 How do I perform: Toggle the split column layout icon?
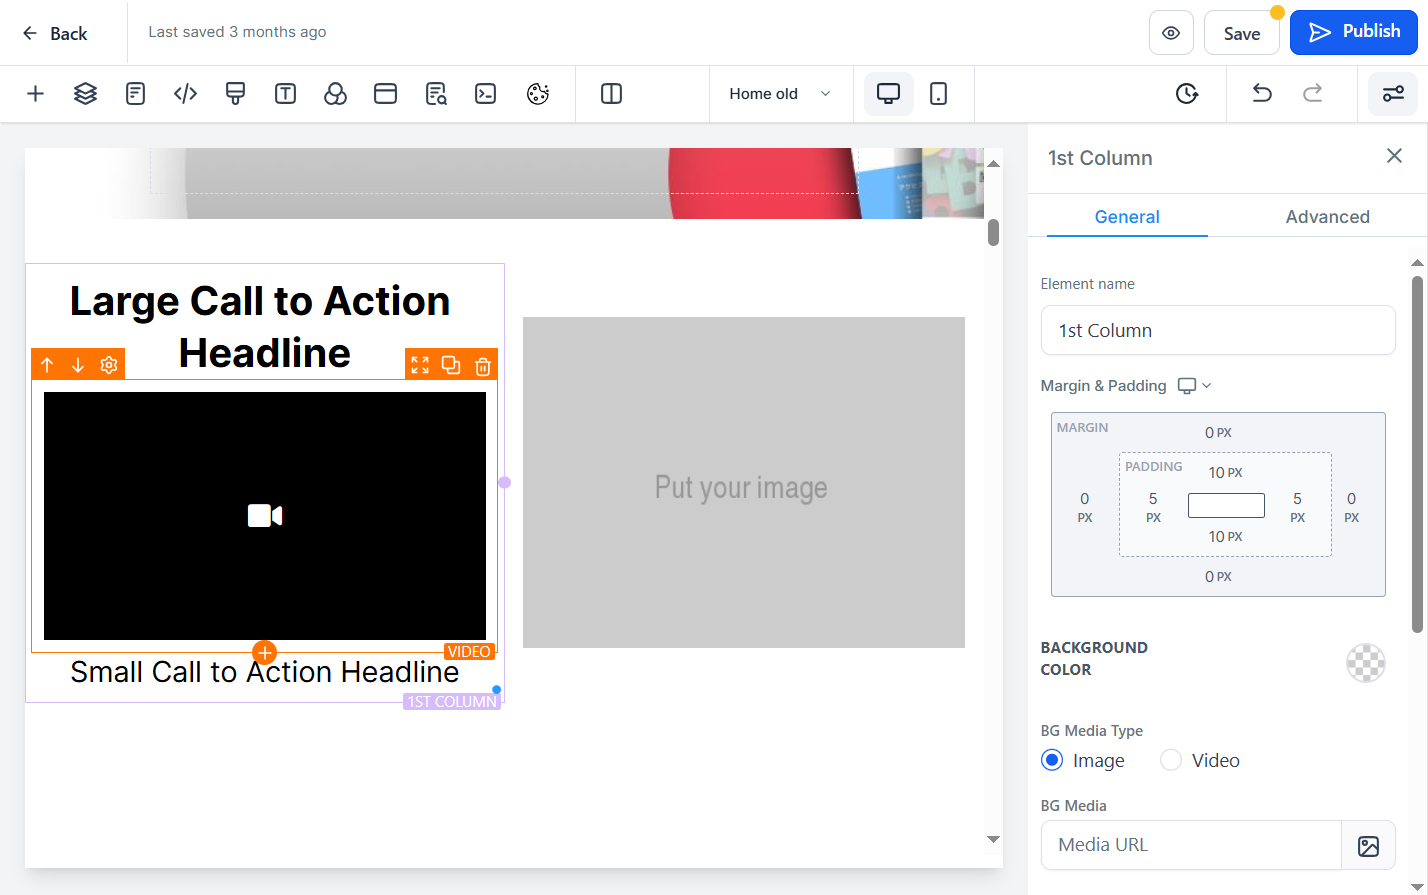(611, 94)
